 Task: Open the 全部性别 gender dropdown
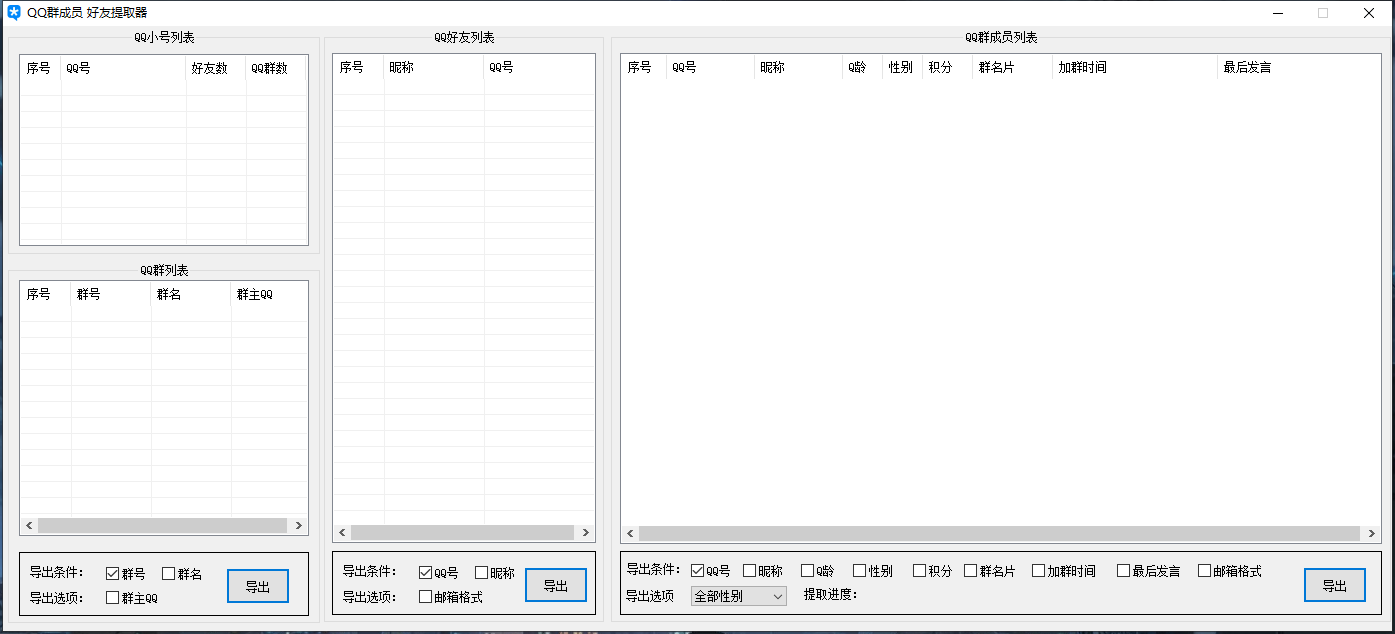(x=738, y=596)
